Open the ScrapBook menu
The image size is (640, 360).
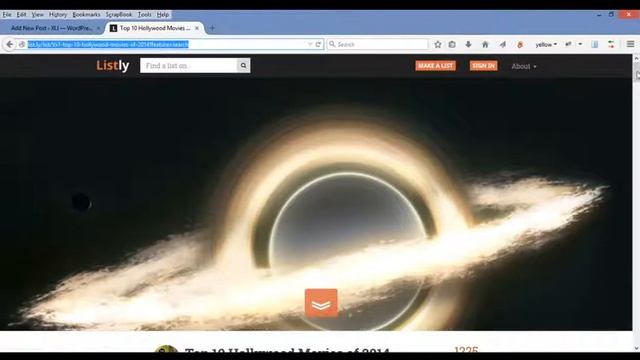(119, 14)
